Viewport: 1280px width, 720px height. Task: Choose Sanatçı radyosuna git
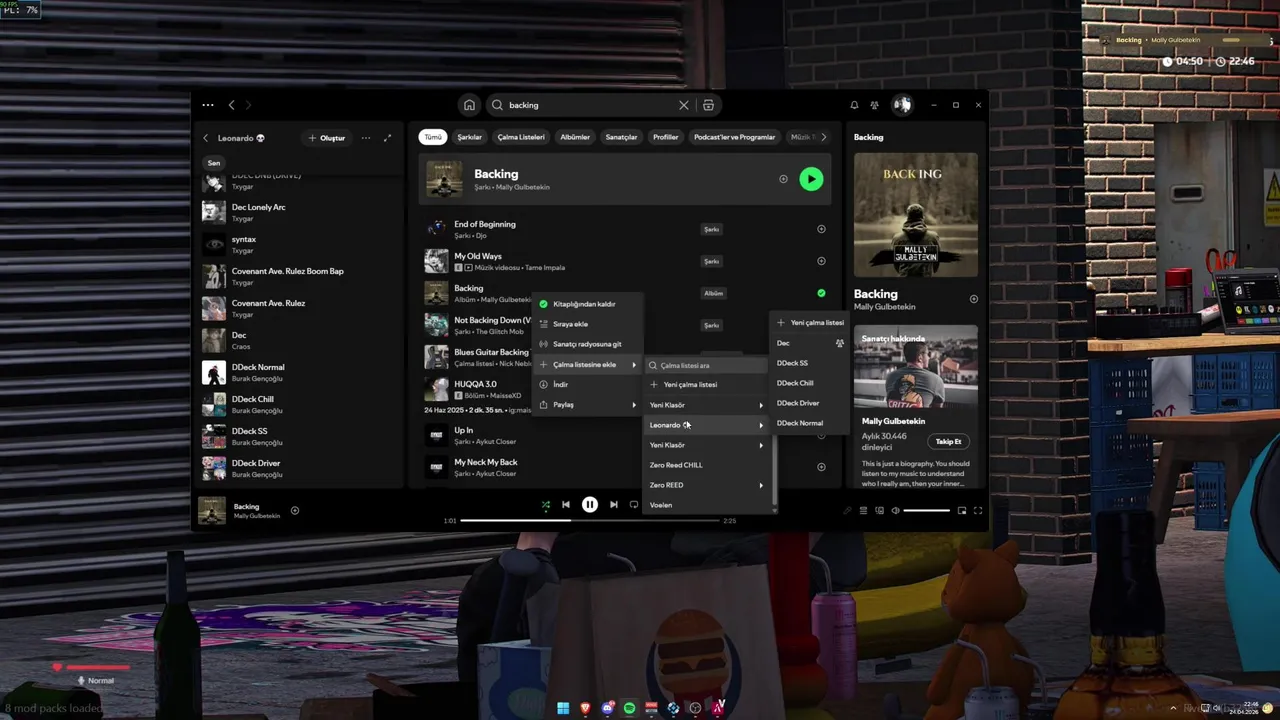[x=587, y=344]
